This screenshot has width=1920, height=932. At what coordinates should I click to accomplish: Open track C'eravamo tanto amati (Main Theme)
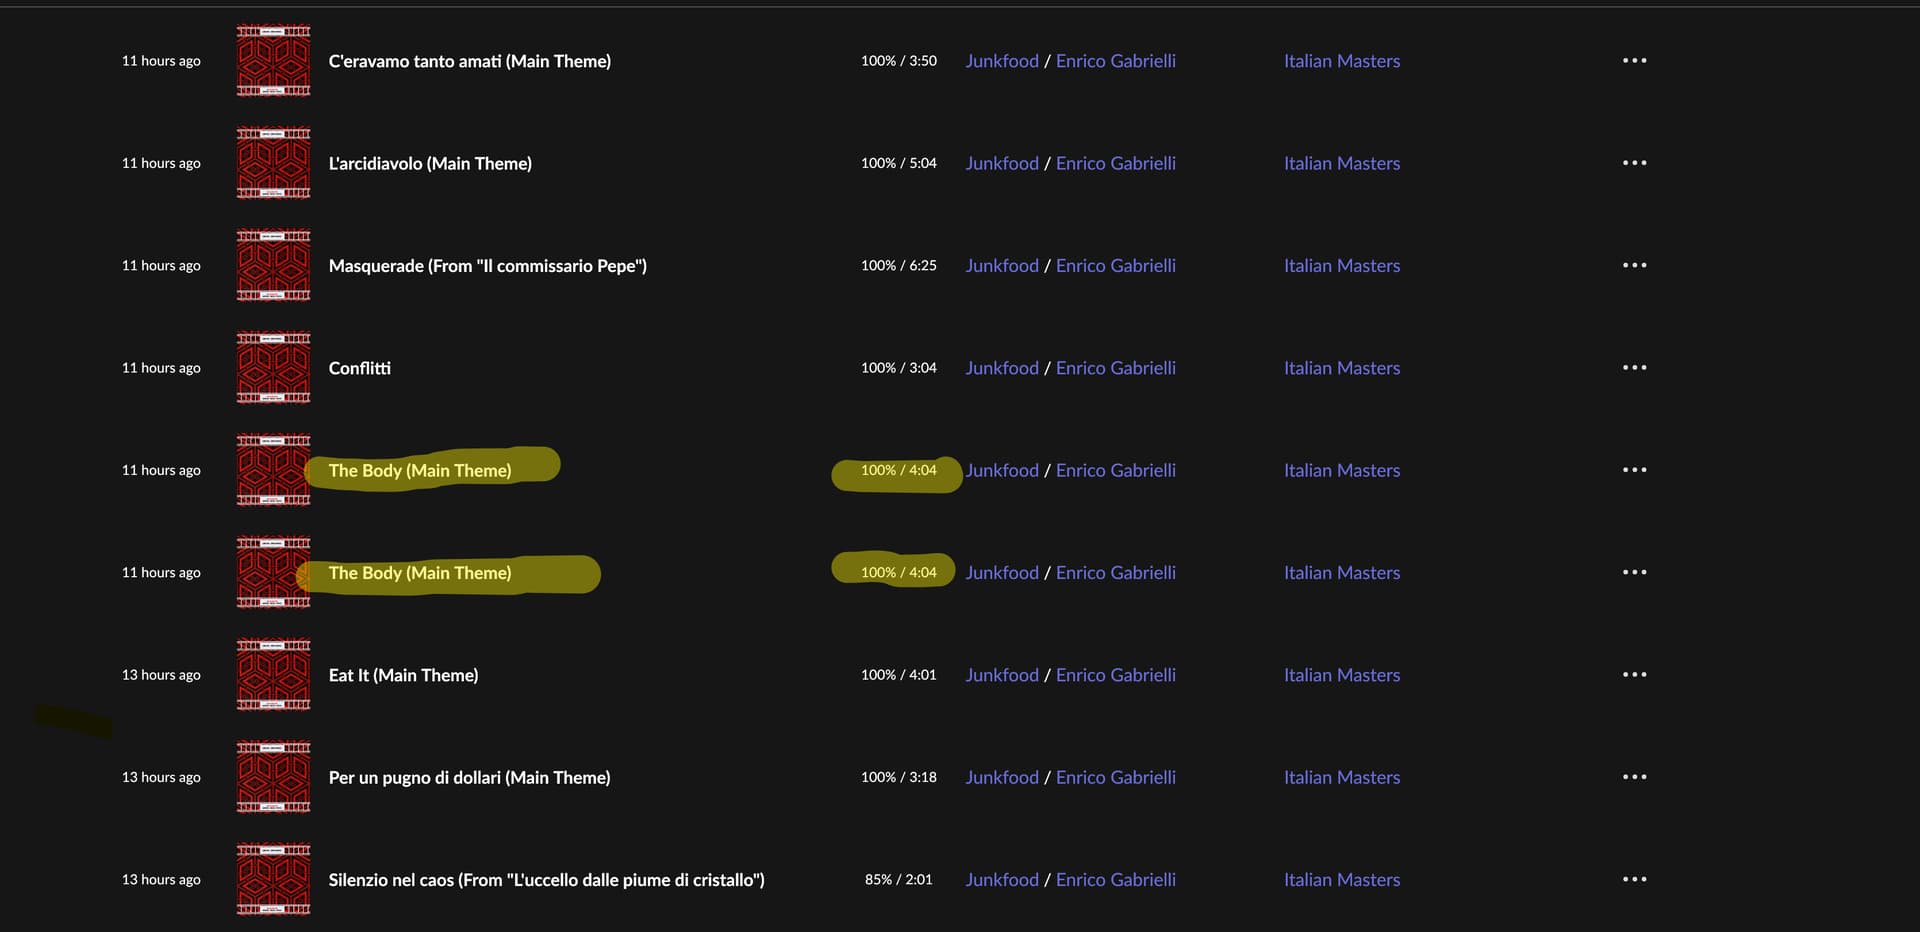pos(470,61)
